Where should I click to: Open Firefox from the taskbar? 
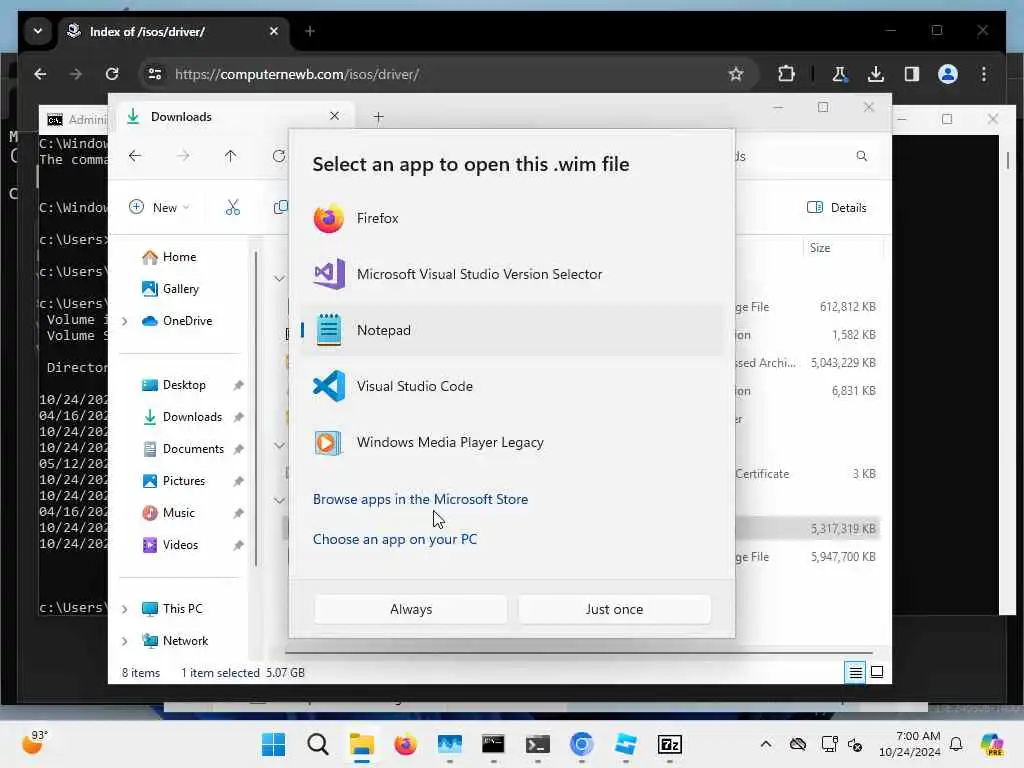coord(405,744)
